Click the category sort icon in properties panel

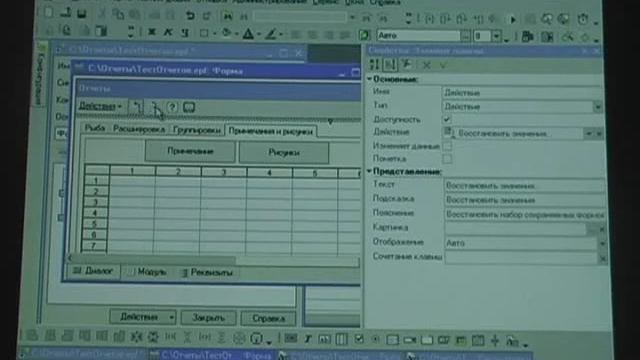click(390, 64)
